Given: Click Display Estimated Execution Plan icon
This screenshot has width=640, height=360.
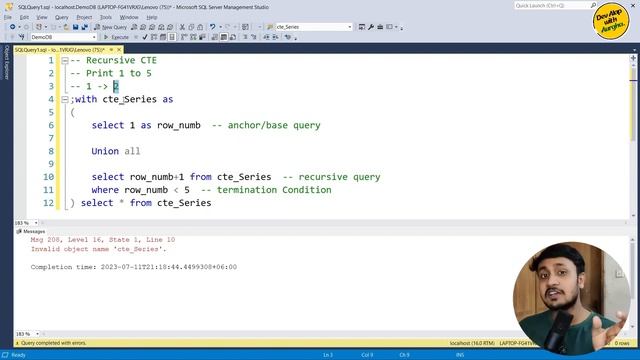Looking at the screenshot, I should [x=154, y=37].
